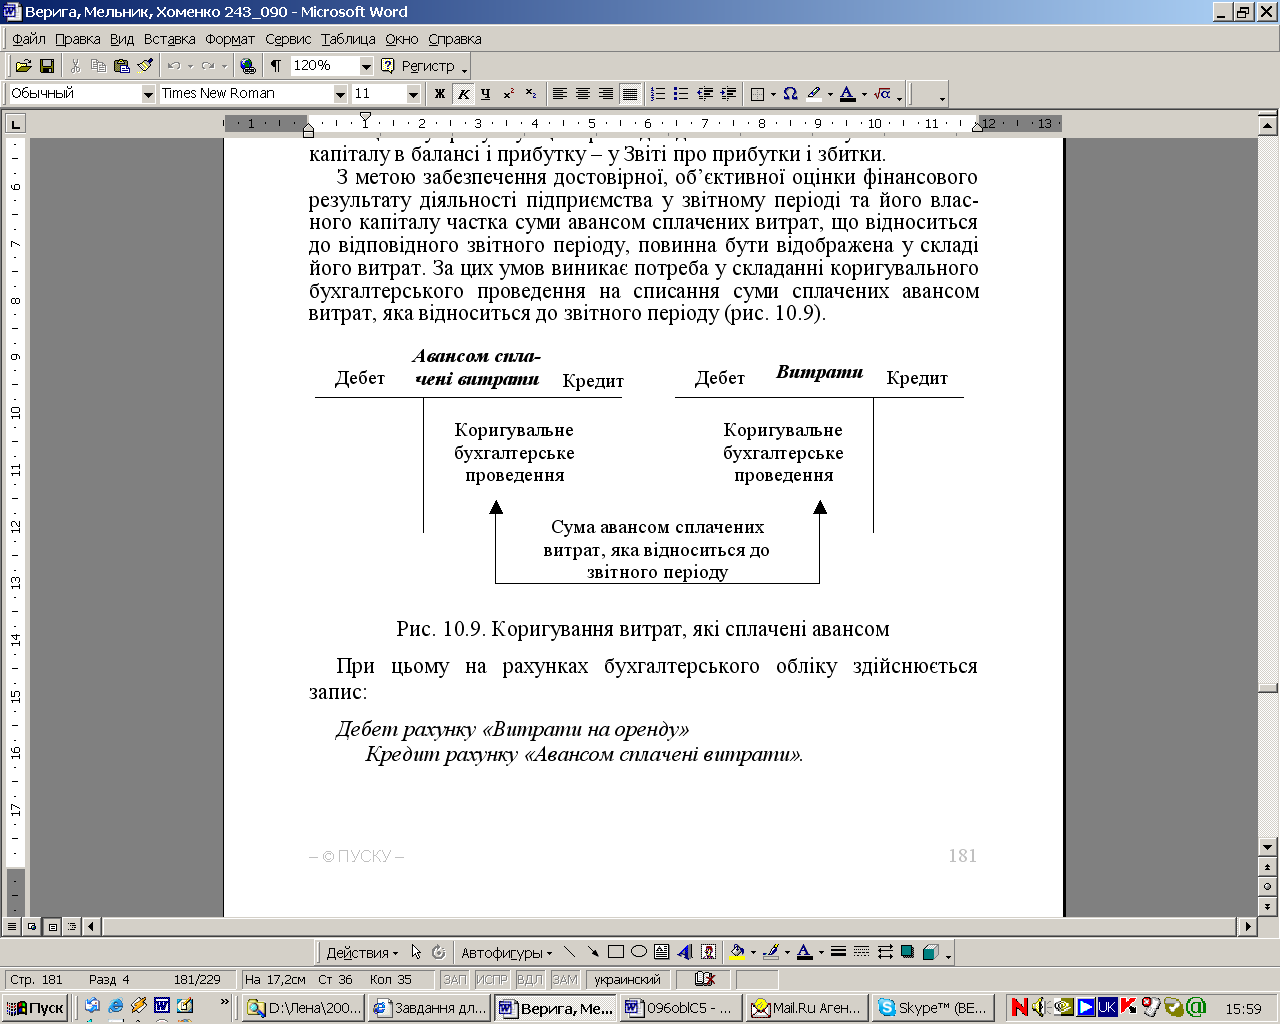The height and width of the screenshot is (1024, 1280).
Task: Open the font color dropdown arrow in Formatting toolbar
Action: pos(864,94)
